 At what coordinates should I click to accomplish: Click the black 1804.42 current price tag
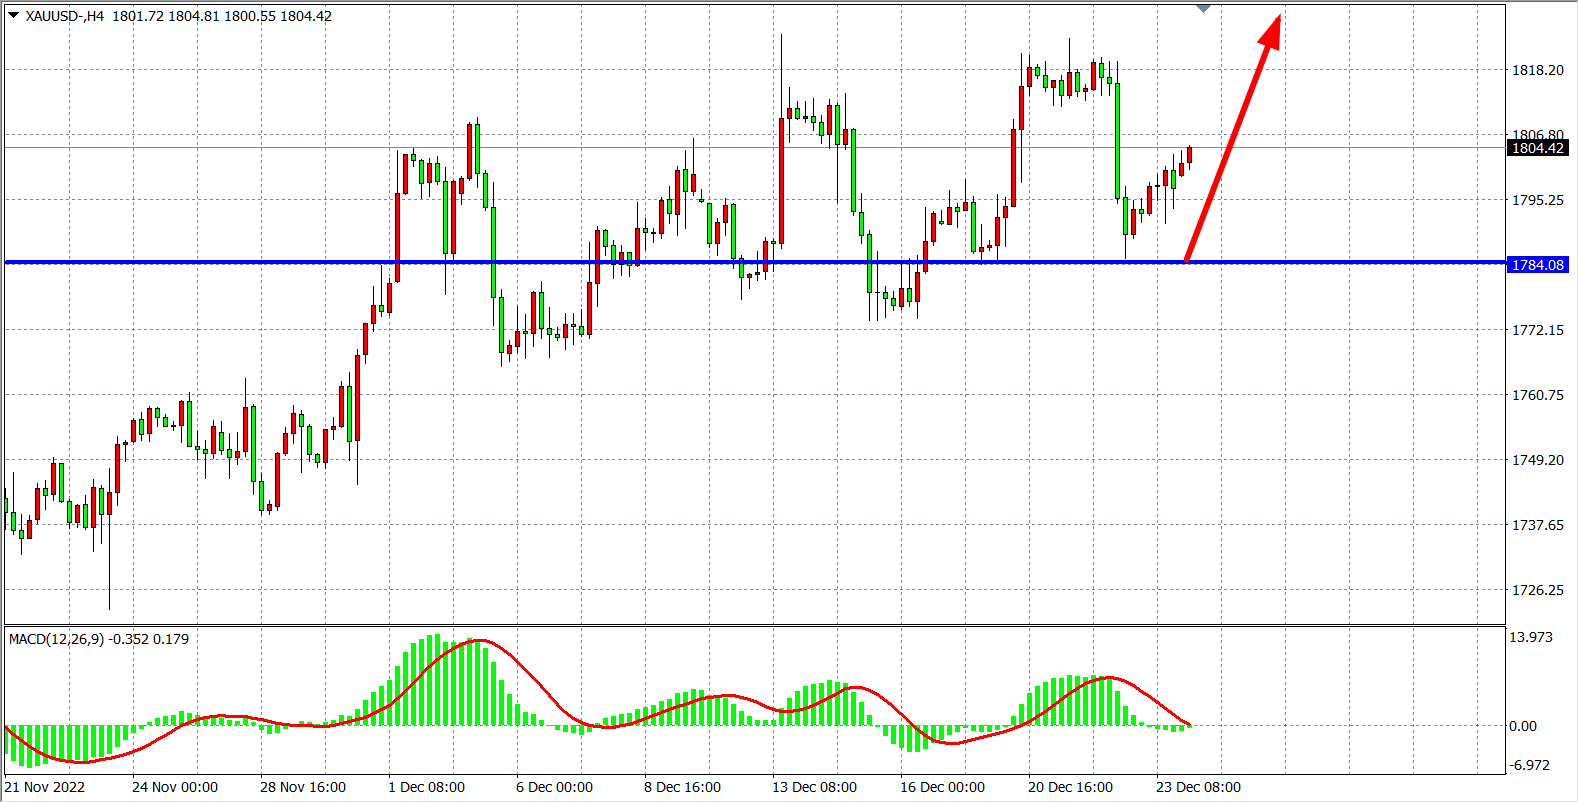[1537, 148]
